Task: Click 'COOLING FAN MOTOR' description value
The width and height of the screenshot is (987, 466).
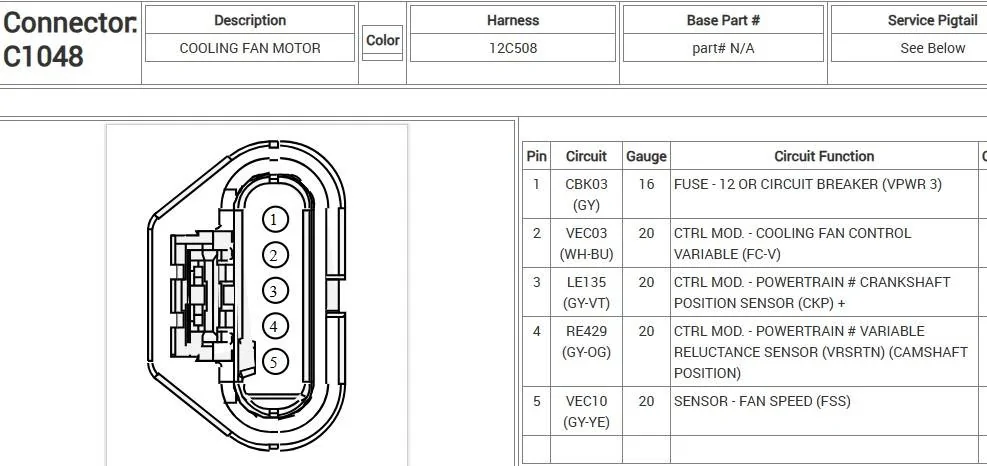Action: pyautogui.click(x=250, y=48)
